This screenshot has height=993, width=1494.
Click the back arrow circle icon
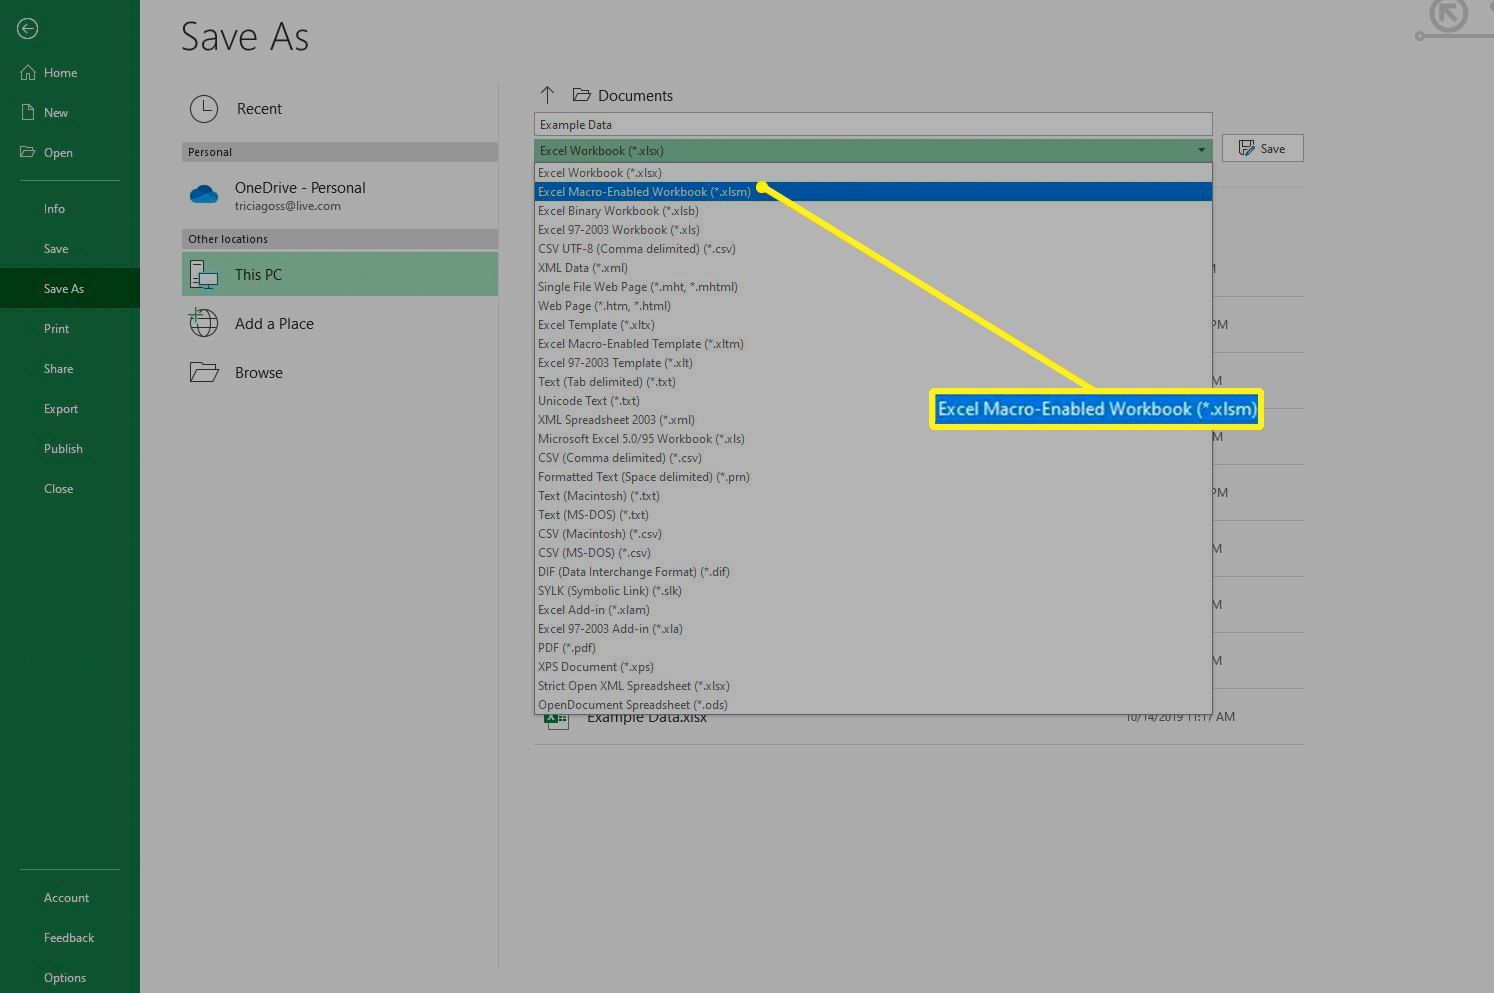click(28, 29)
